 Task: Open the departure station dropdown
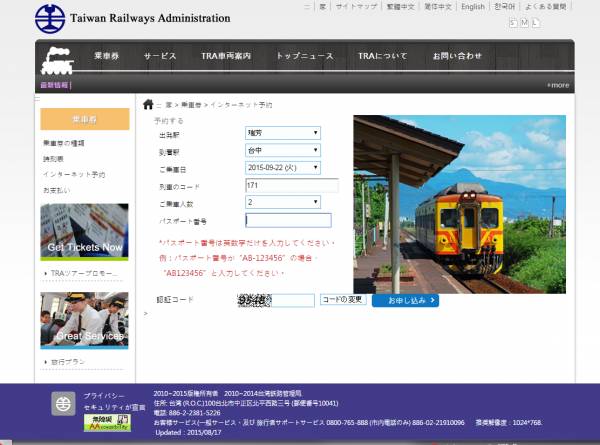pyautogui.click(x=283, y=133)
